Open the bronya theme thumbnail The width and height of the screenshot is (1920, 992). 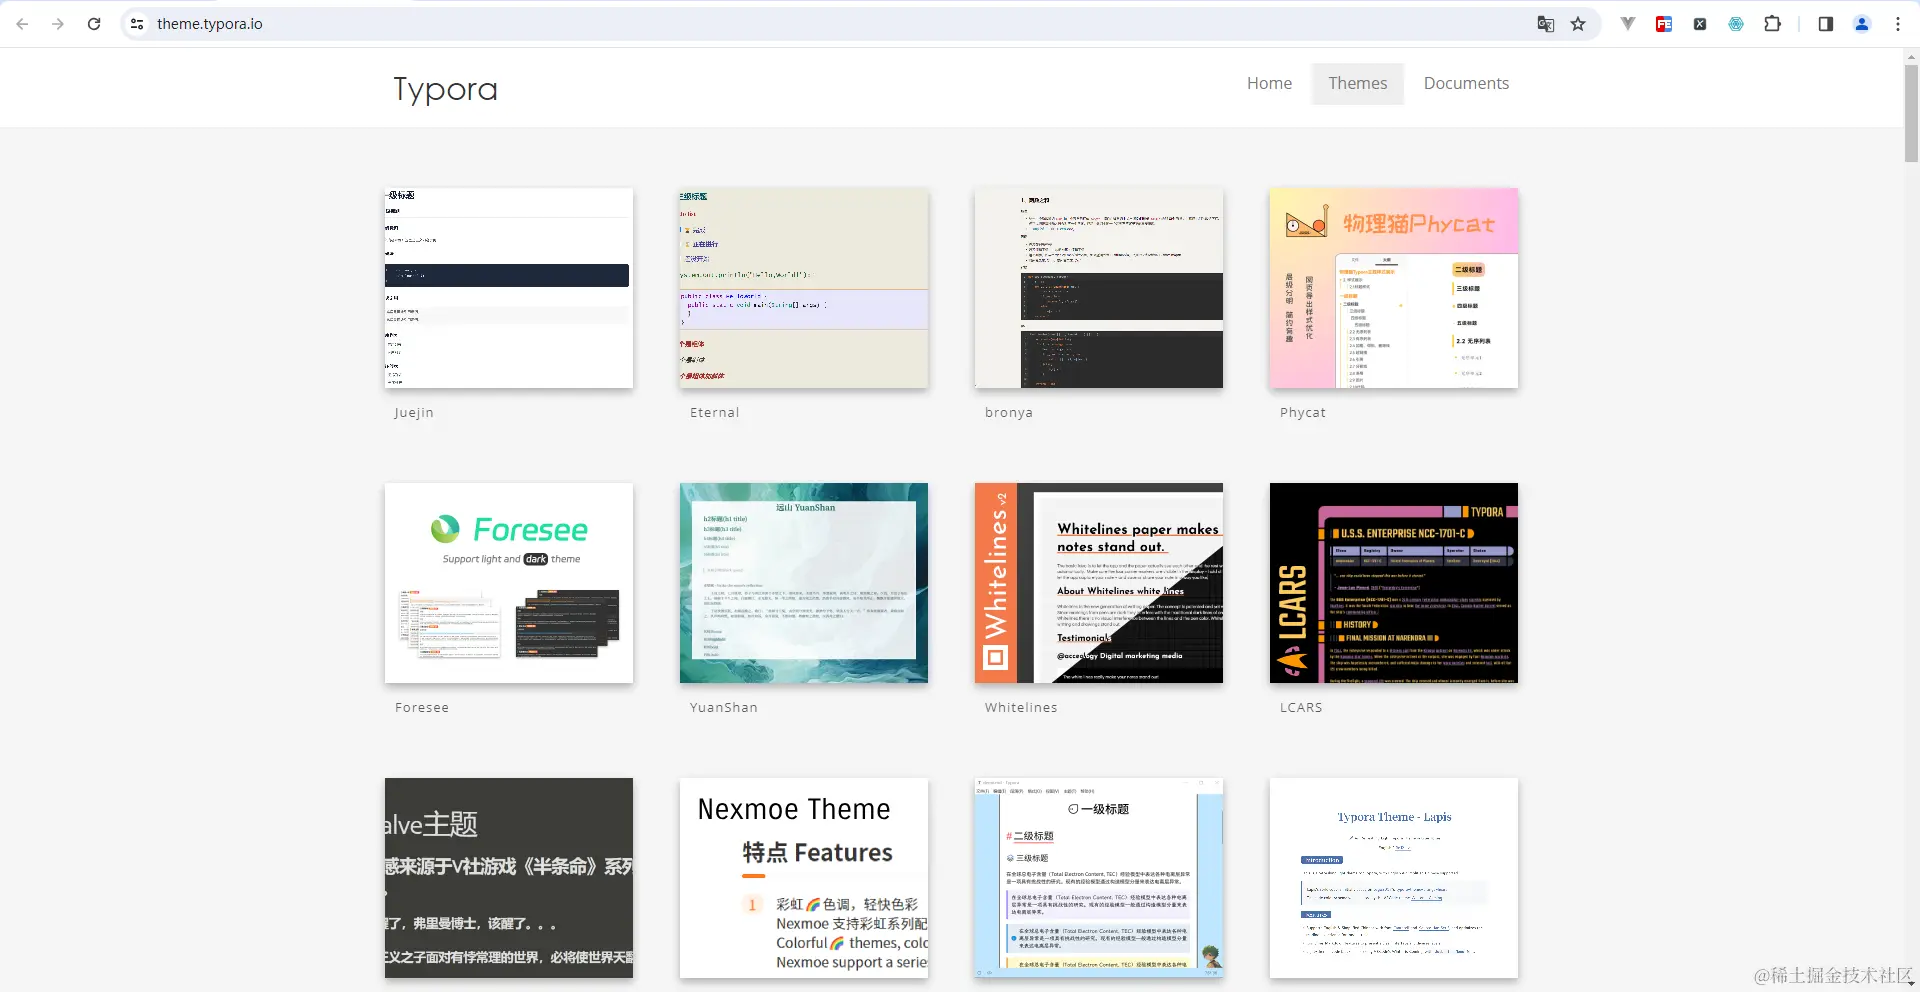1099,288
